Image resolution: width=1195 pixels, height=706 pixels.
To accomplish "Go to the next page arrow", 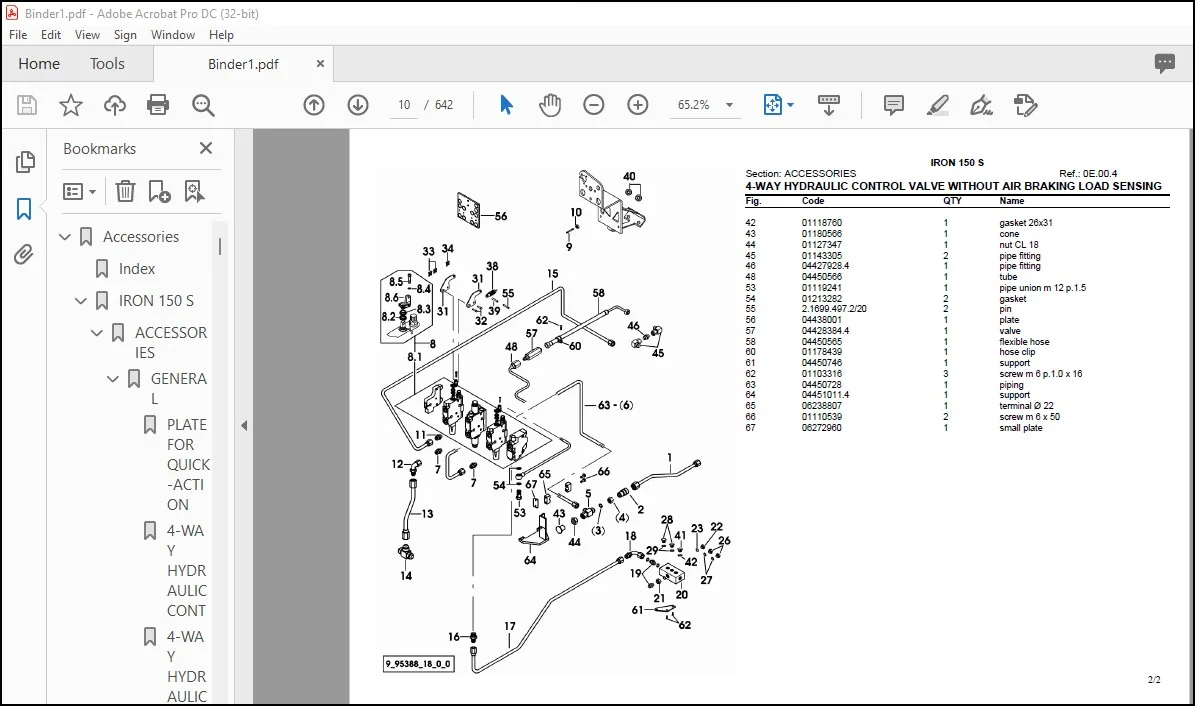I will (x=358, y=105).
